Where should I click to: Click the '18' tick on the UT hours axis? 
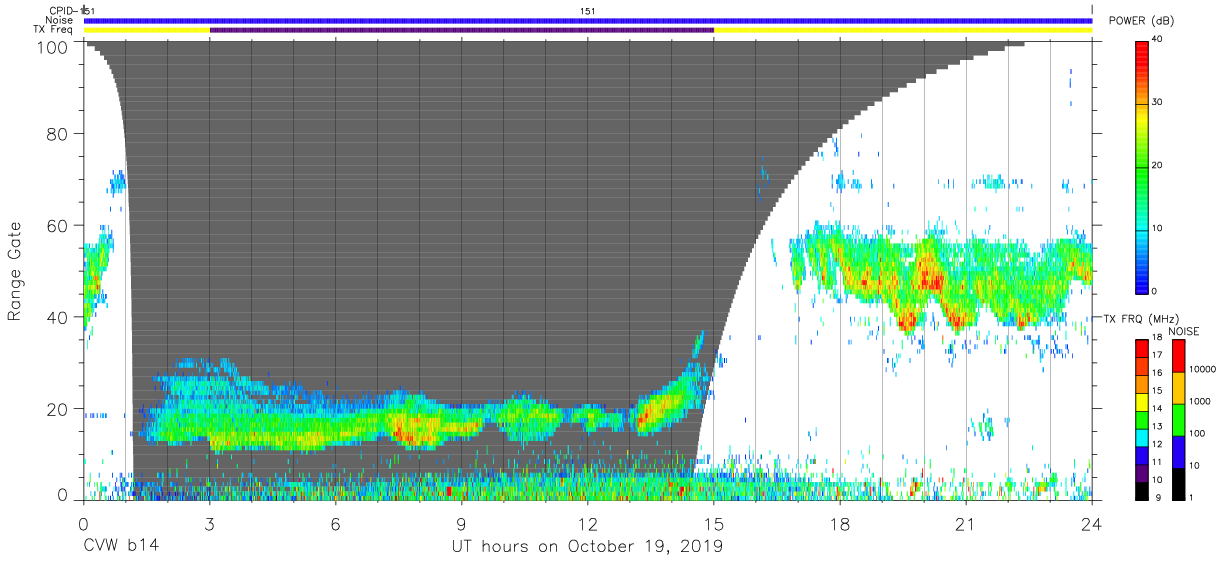840,523
